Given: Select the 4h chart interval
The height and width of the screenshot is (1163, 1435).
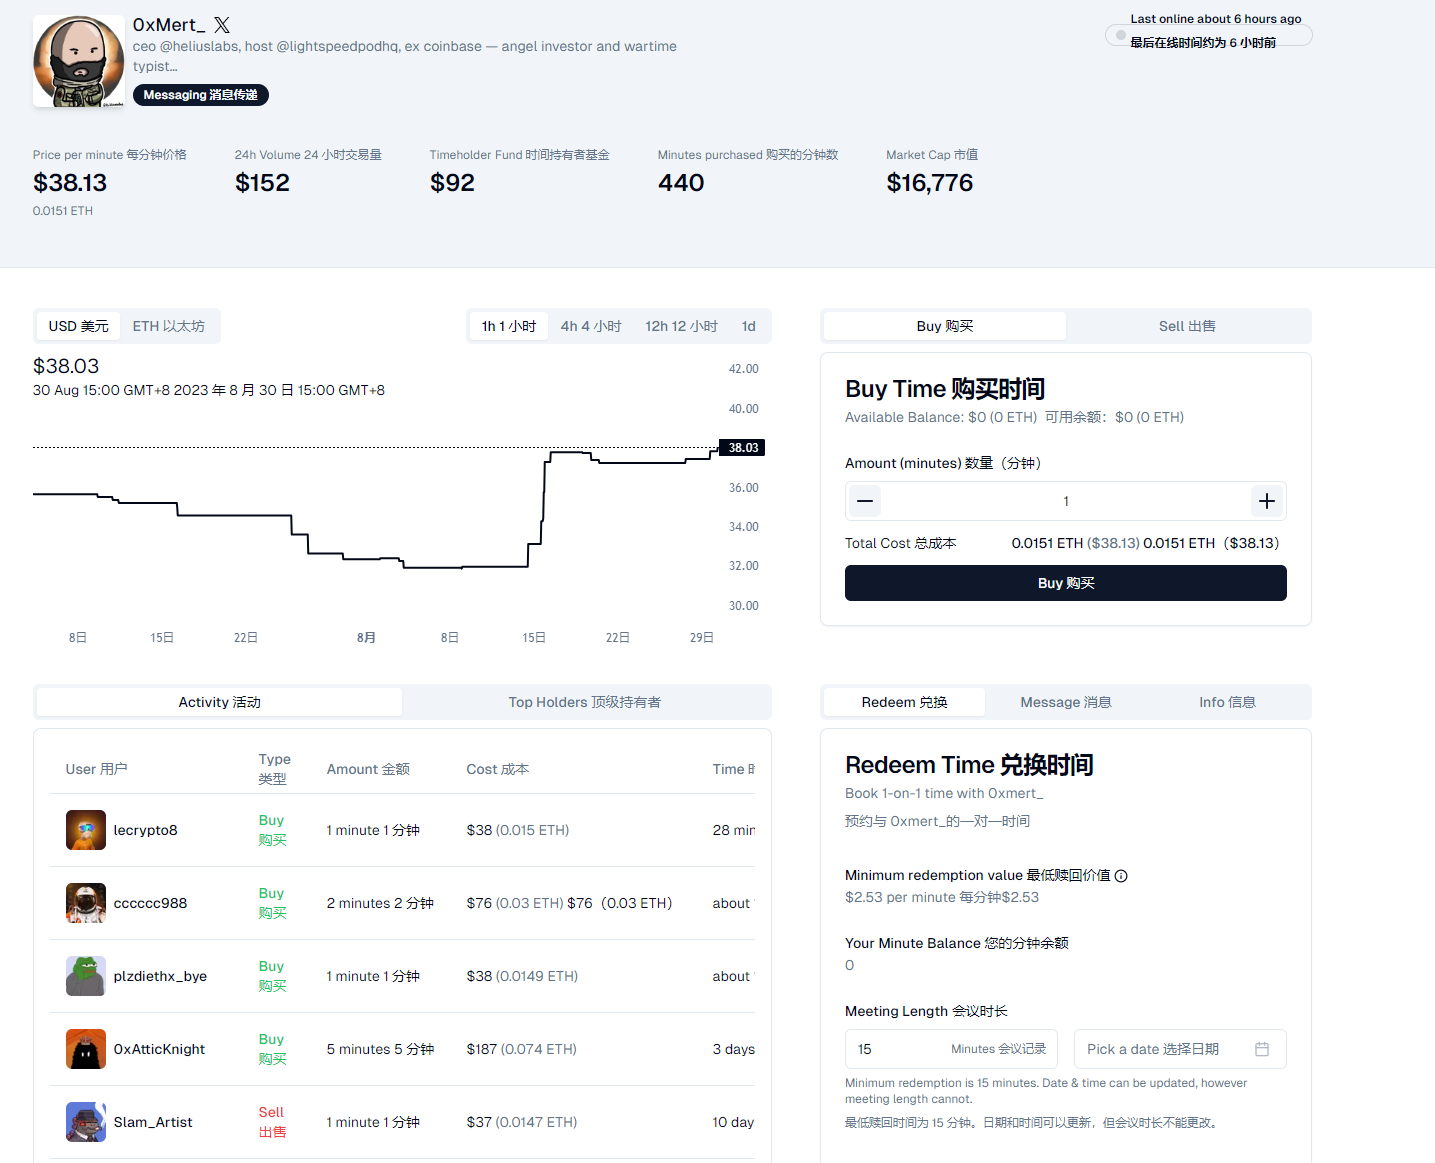Looking at the screenshot, I should coord(590,326).
